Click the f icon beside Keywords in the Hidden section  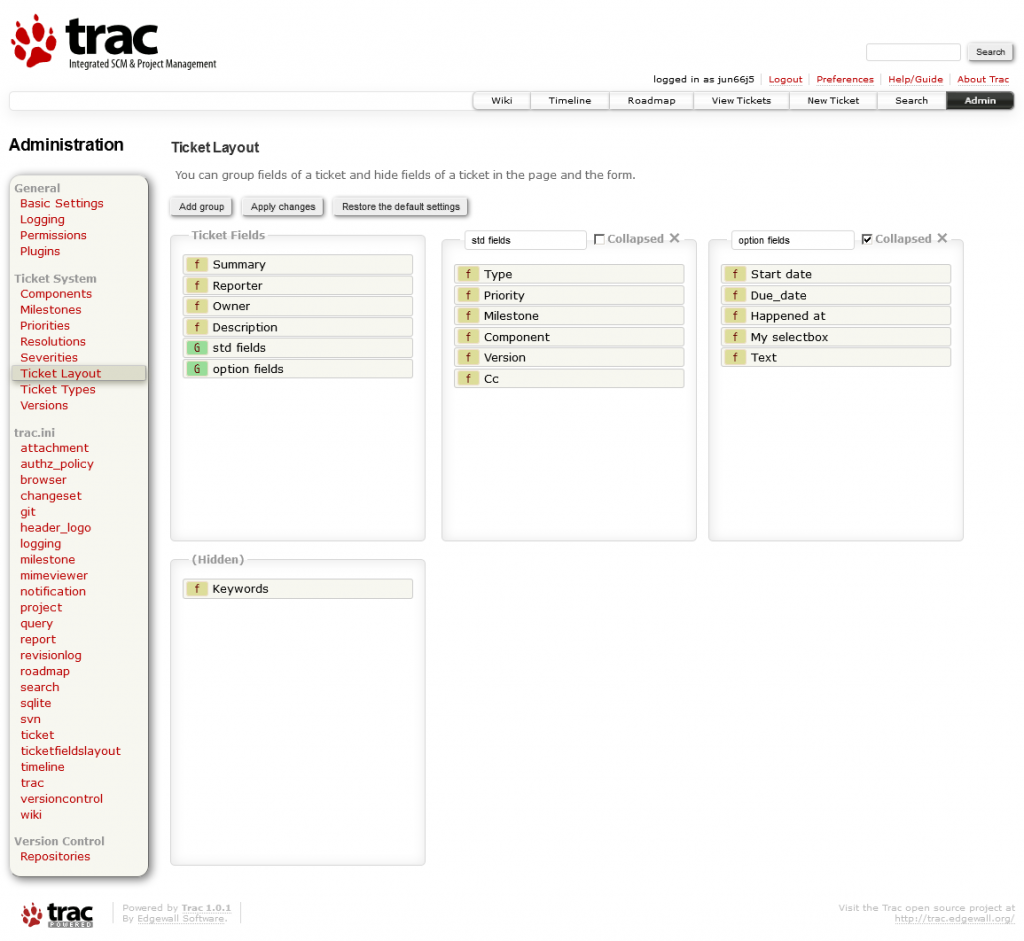point(197,588)
